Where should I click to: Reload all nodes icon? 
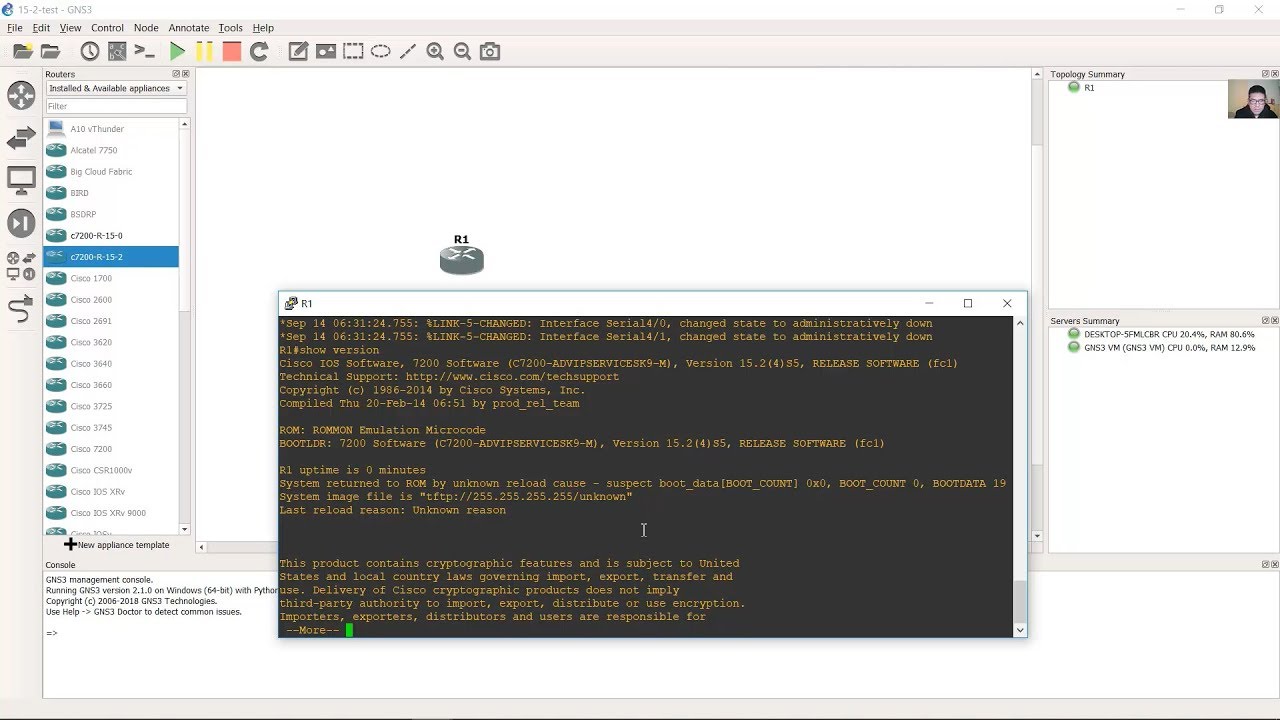point(259,51)
